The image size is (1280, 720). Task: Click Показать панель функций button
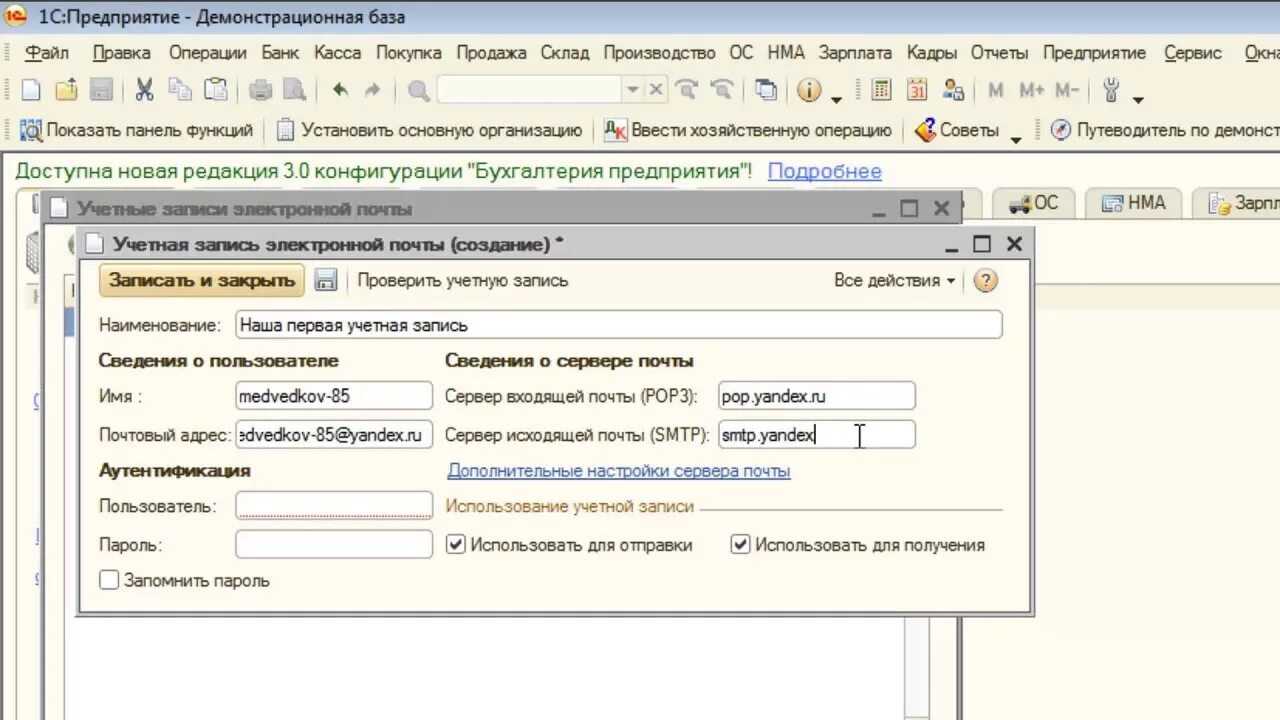(x=136, y=130)
